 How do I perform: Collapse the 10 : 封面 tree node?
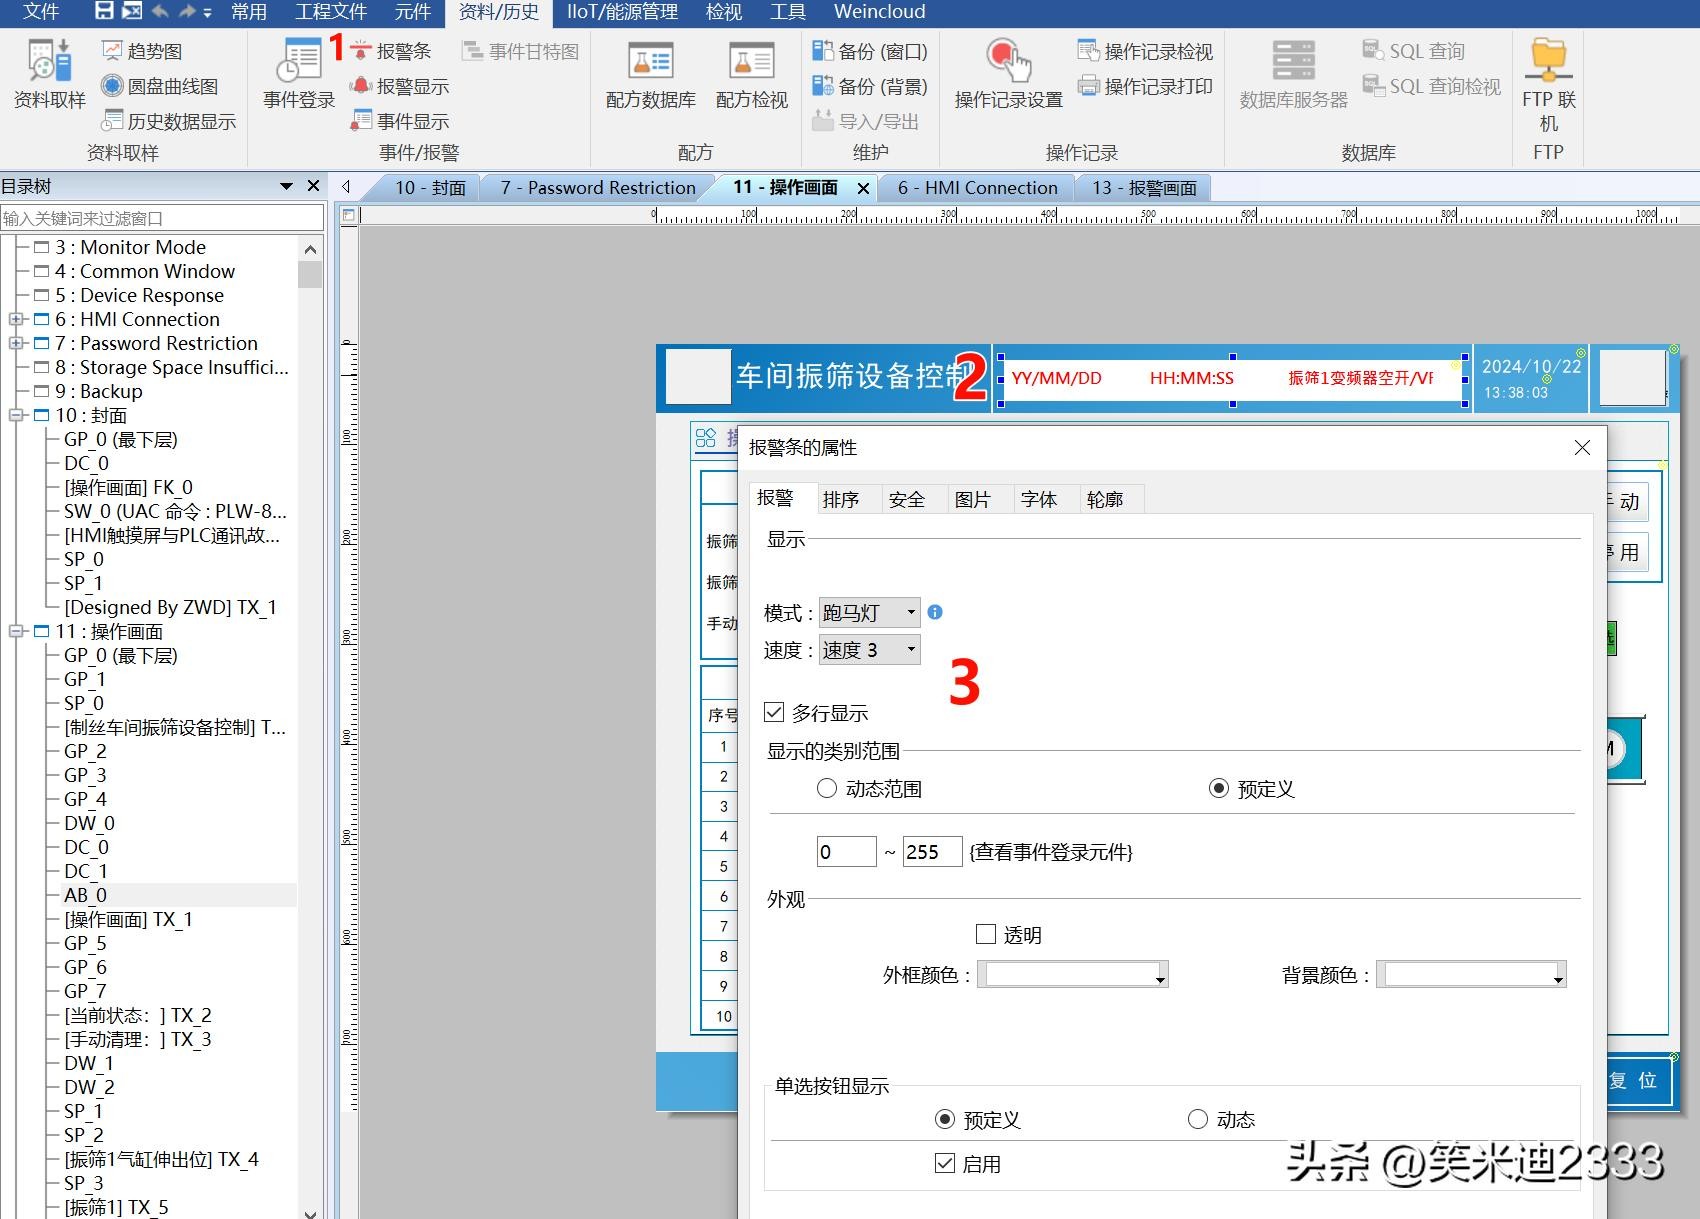click(16, 415)
